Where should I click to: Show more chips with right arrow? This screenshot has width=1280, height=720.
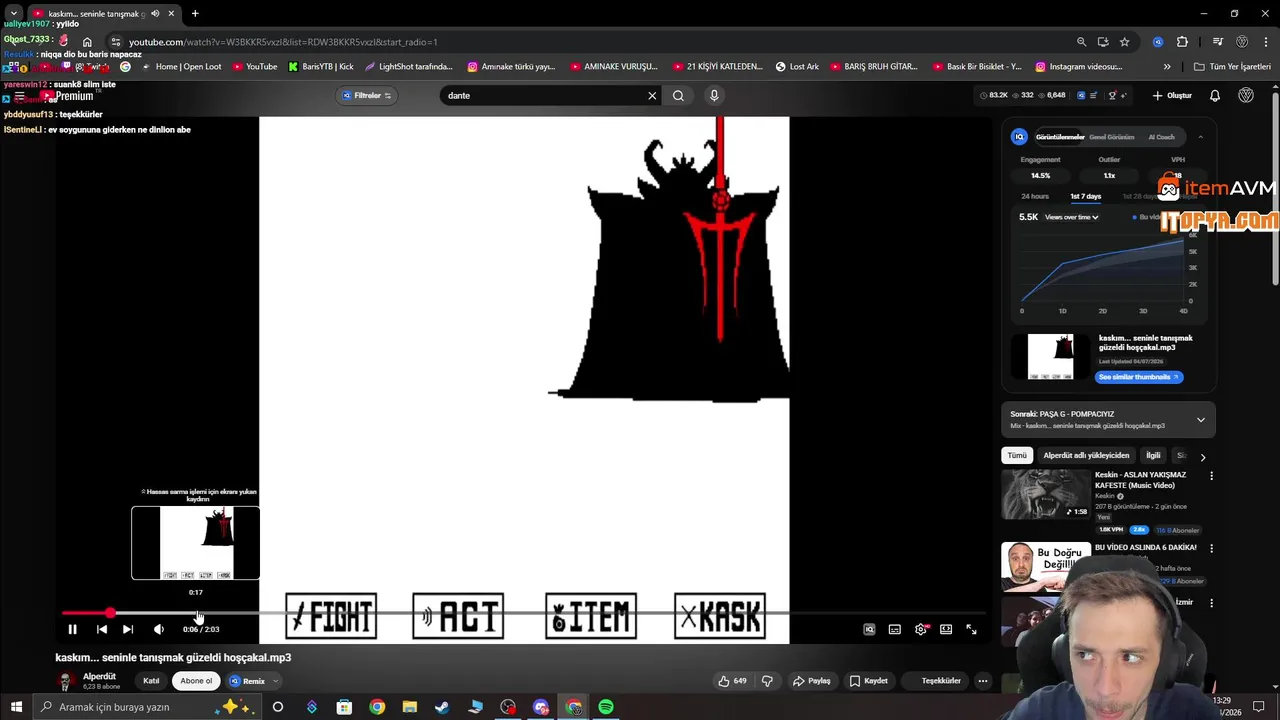click(1203, 457)
